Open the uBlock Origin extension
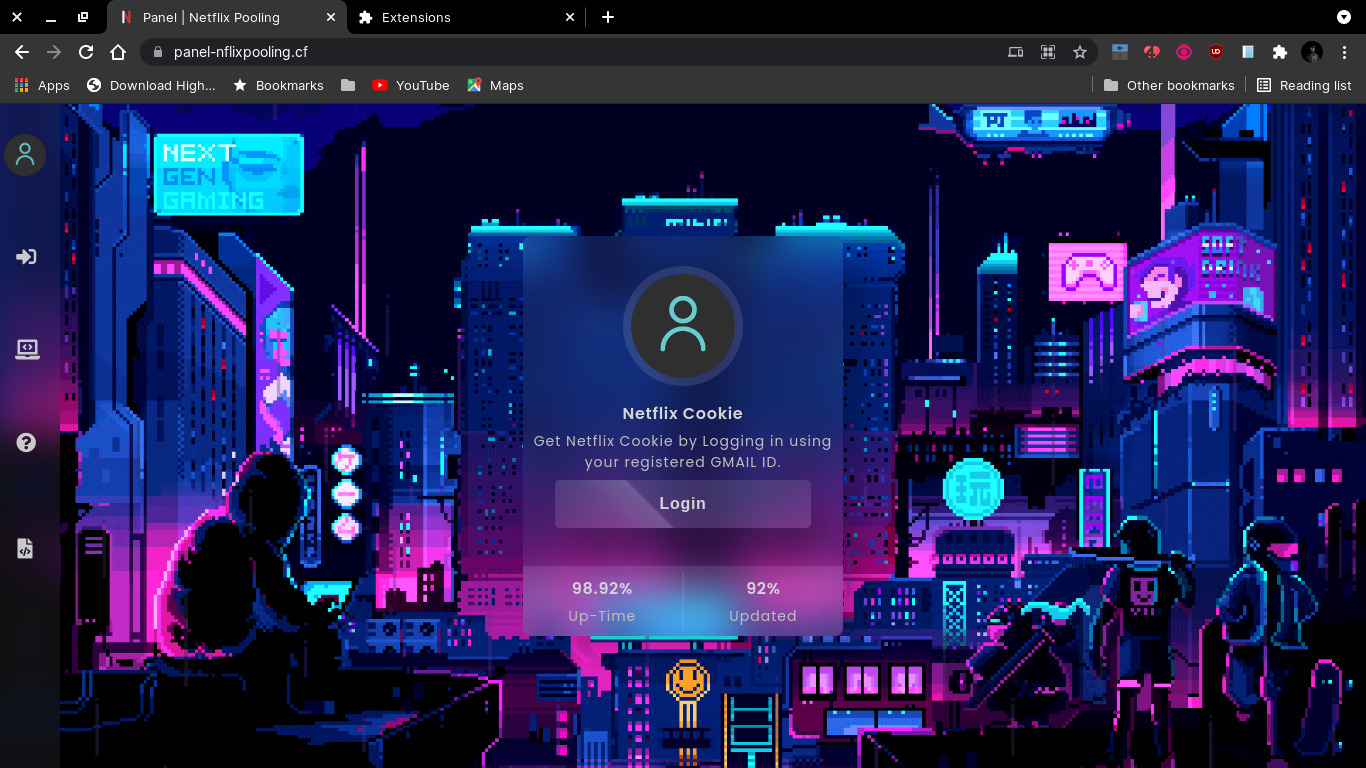 coord(1216,52)
